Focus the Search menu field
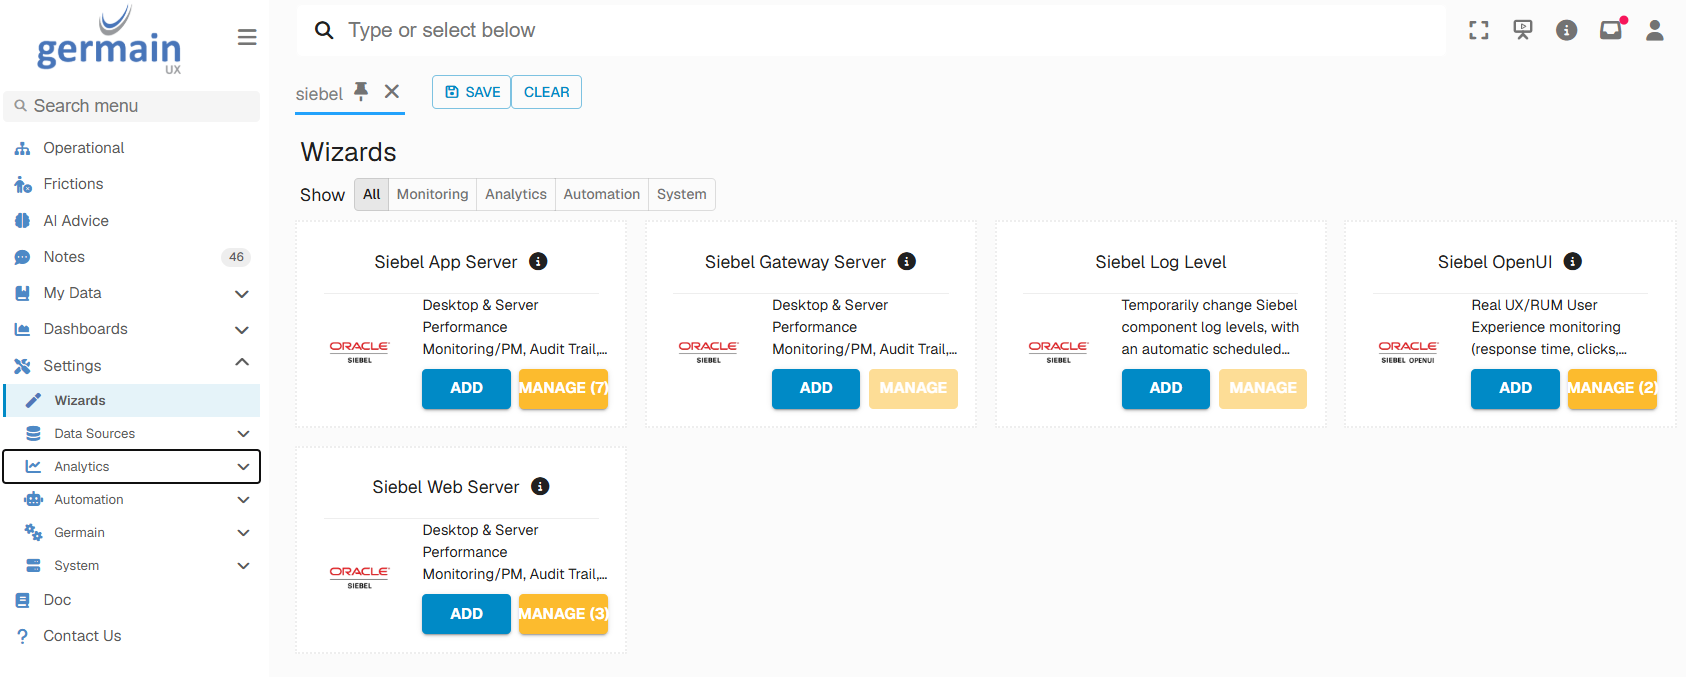Viewport: 1686px width, 677px height. 132,106
